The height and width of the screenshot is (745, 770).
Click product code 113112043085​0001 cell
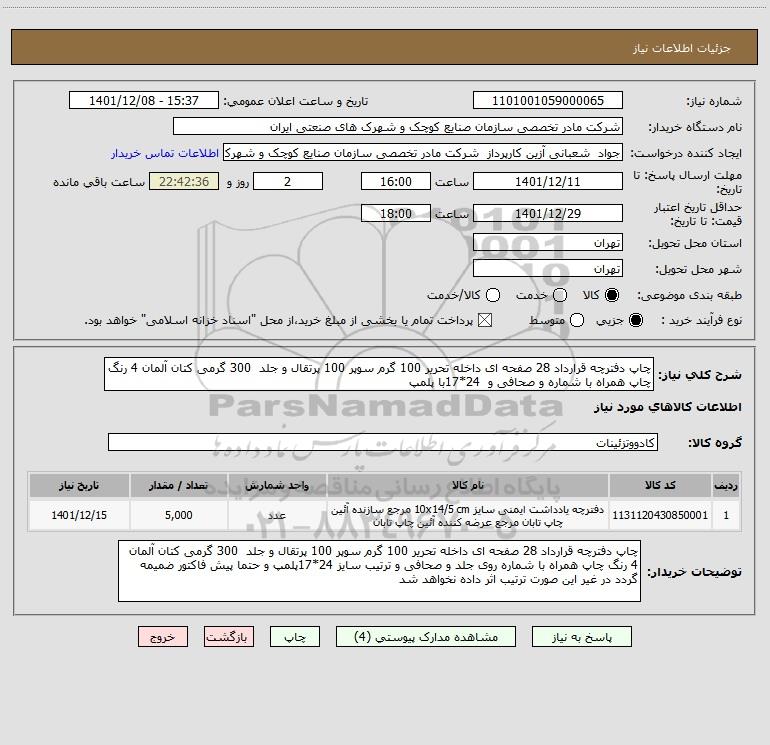(x=660, y=515)
